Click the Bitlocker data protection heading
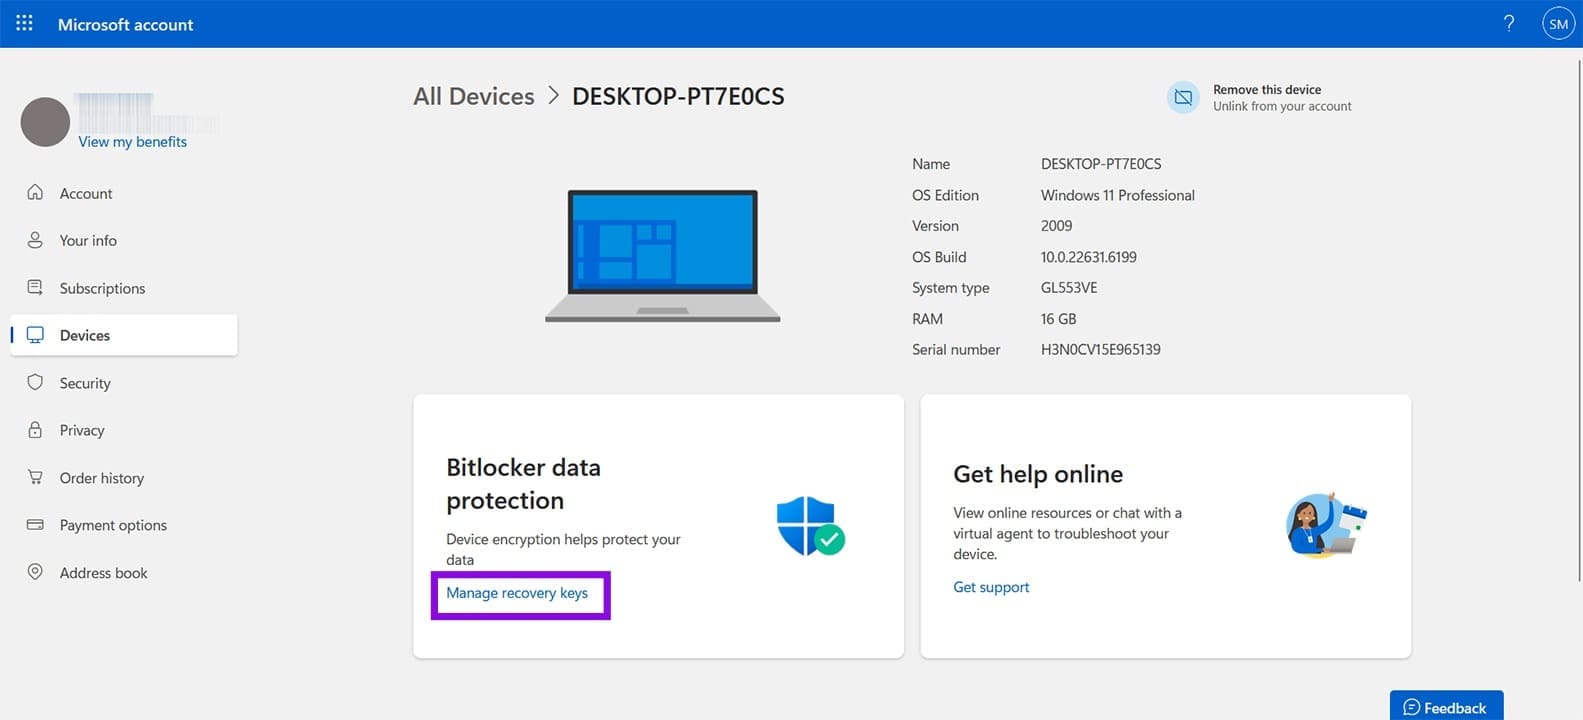The width and height of the screenshot is (1583, 720). tap(523, 484)
